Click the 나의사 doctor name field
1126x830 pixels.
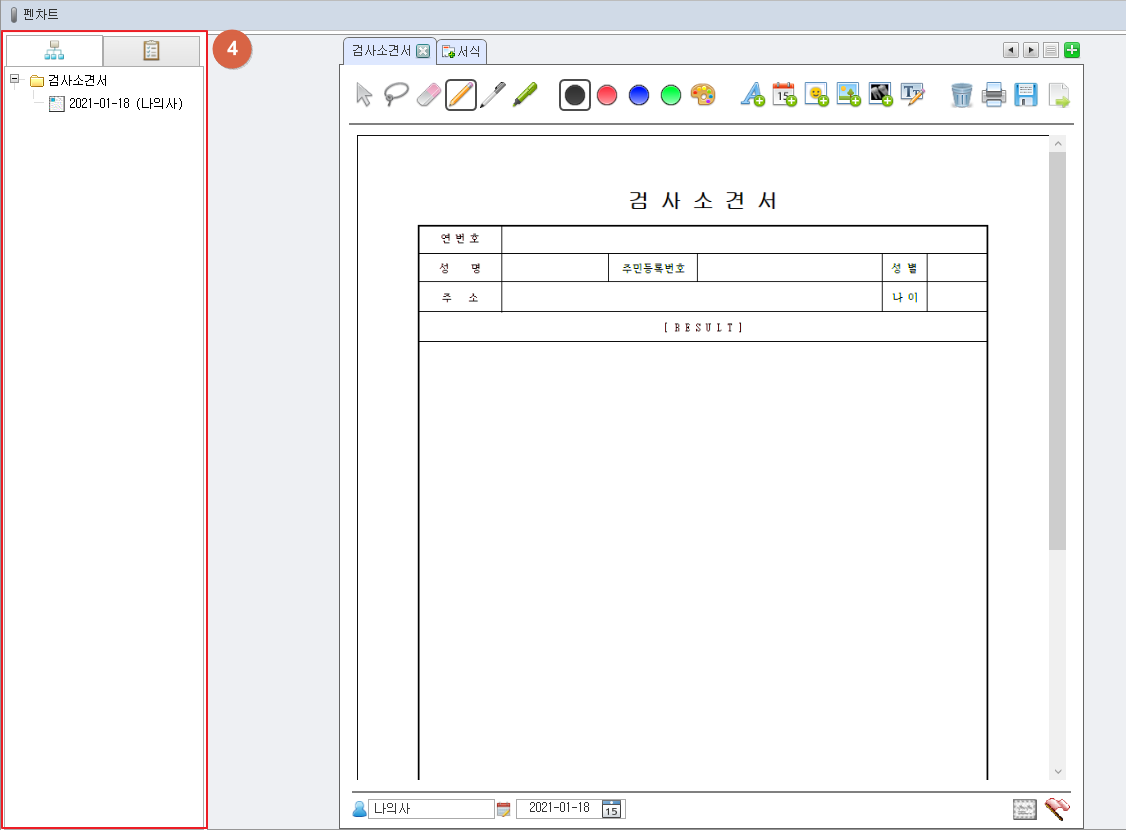430,809
